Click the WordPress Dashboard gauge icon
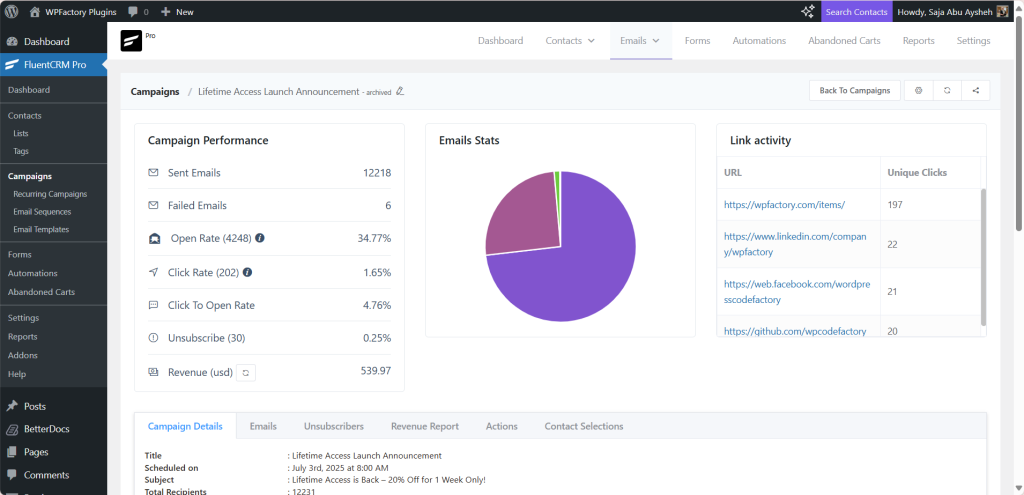The height and width of the screenshot is (495, 1024). click(12, 41)
